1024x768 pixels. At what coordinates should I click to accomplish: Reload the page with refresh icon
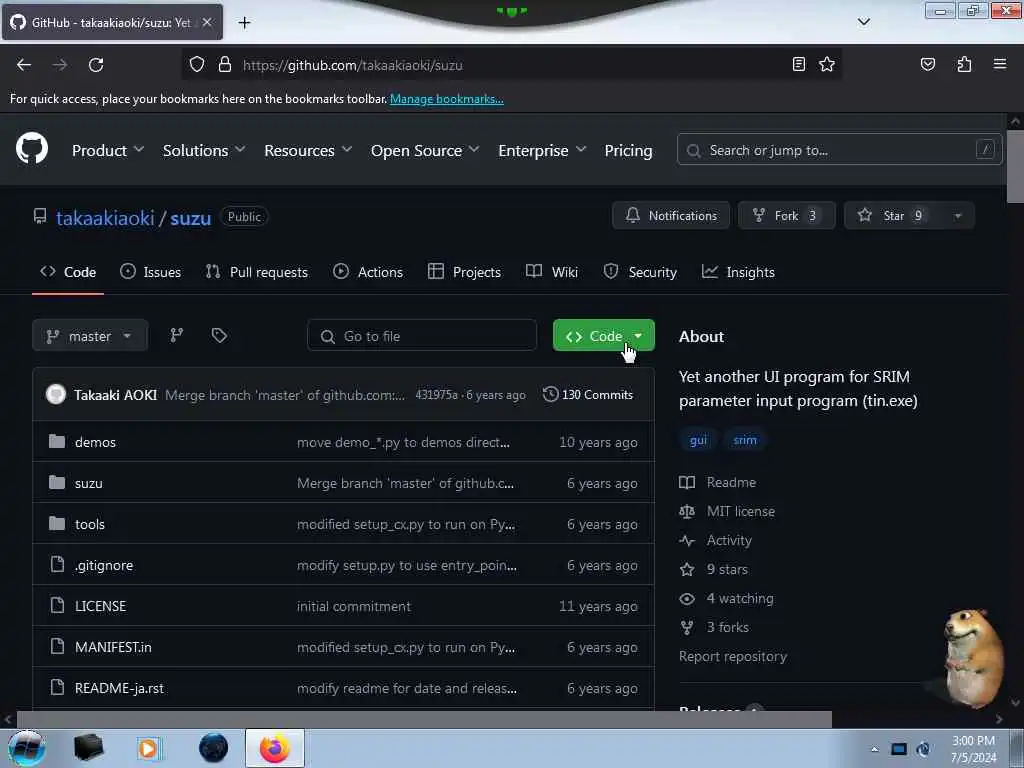coord(96,65)
